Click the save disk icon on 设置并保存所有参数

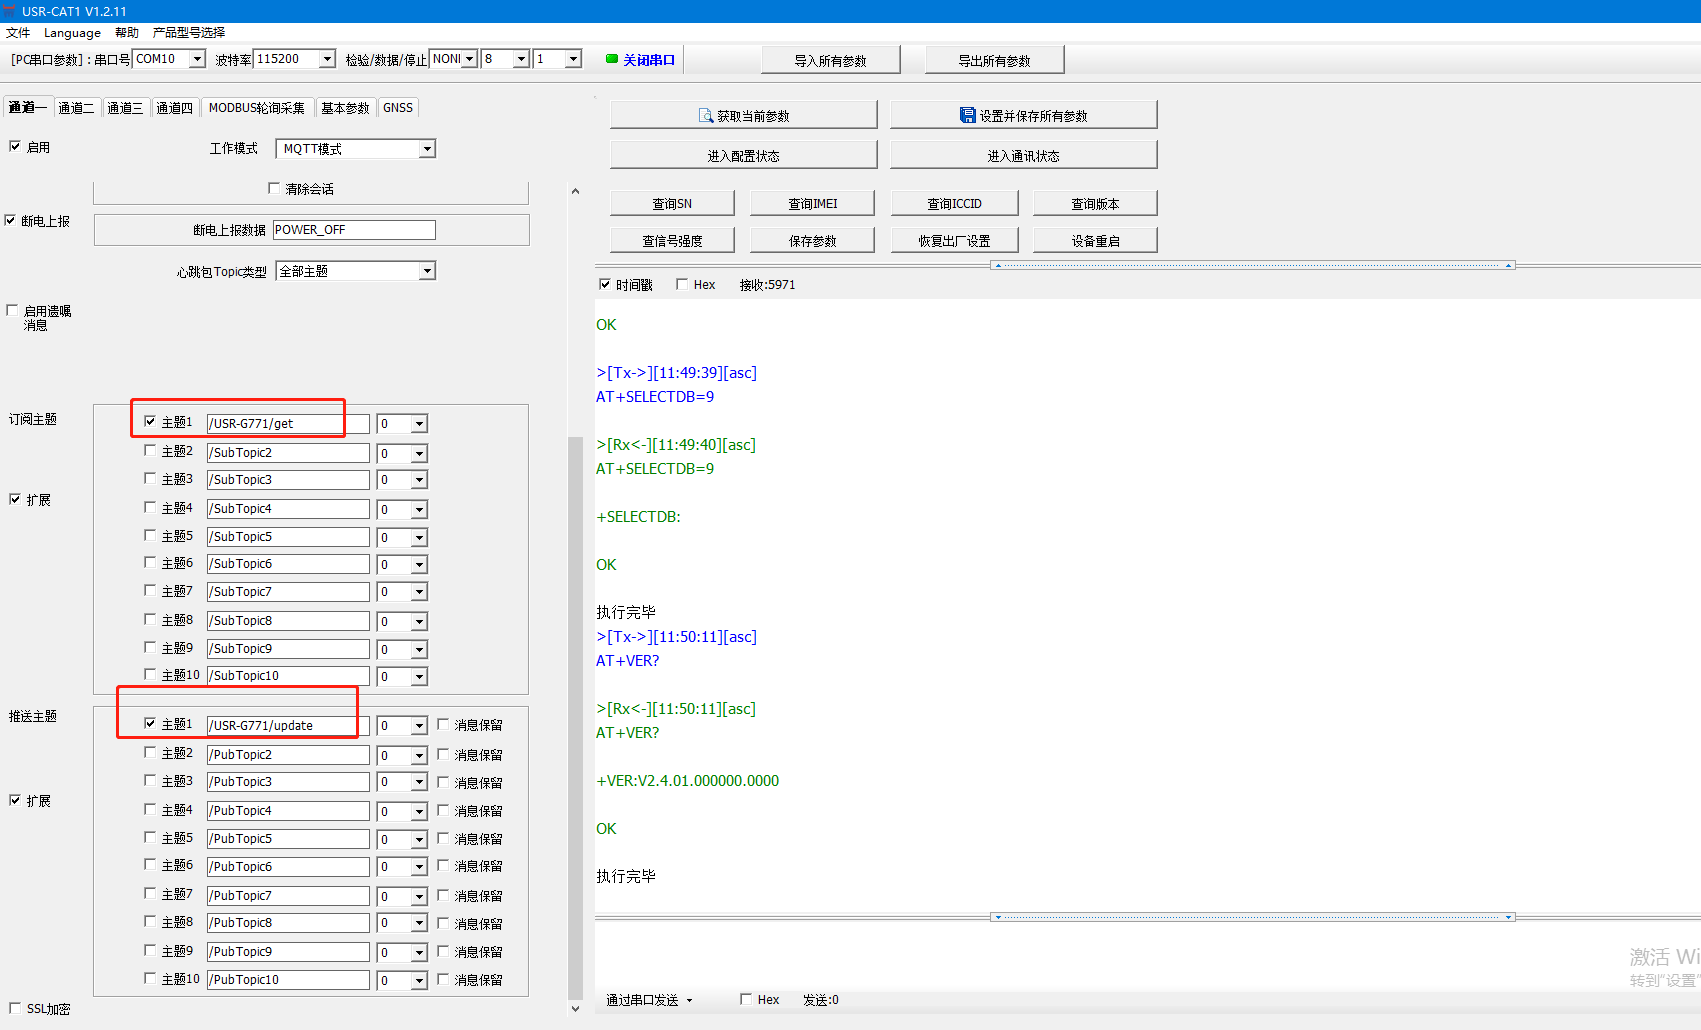point(967,115)
